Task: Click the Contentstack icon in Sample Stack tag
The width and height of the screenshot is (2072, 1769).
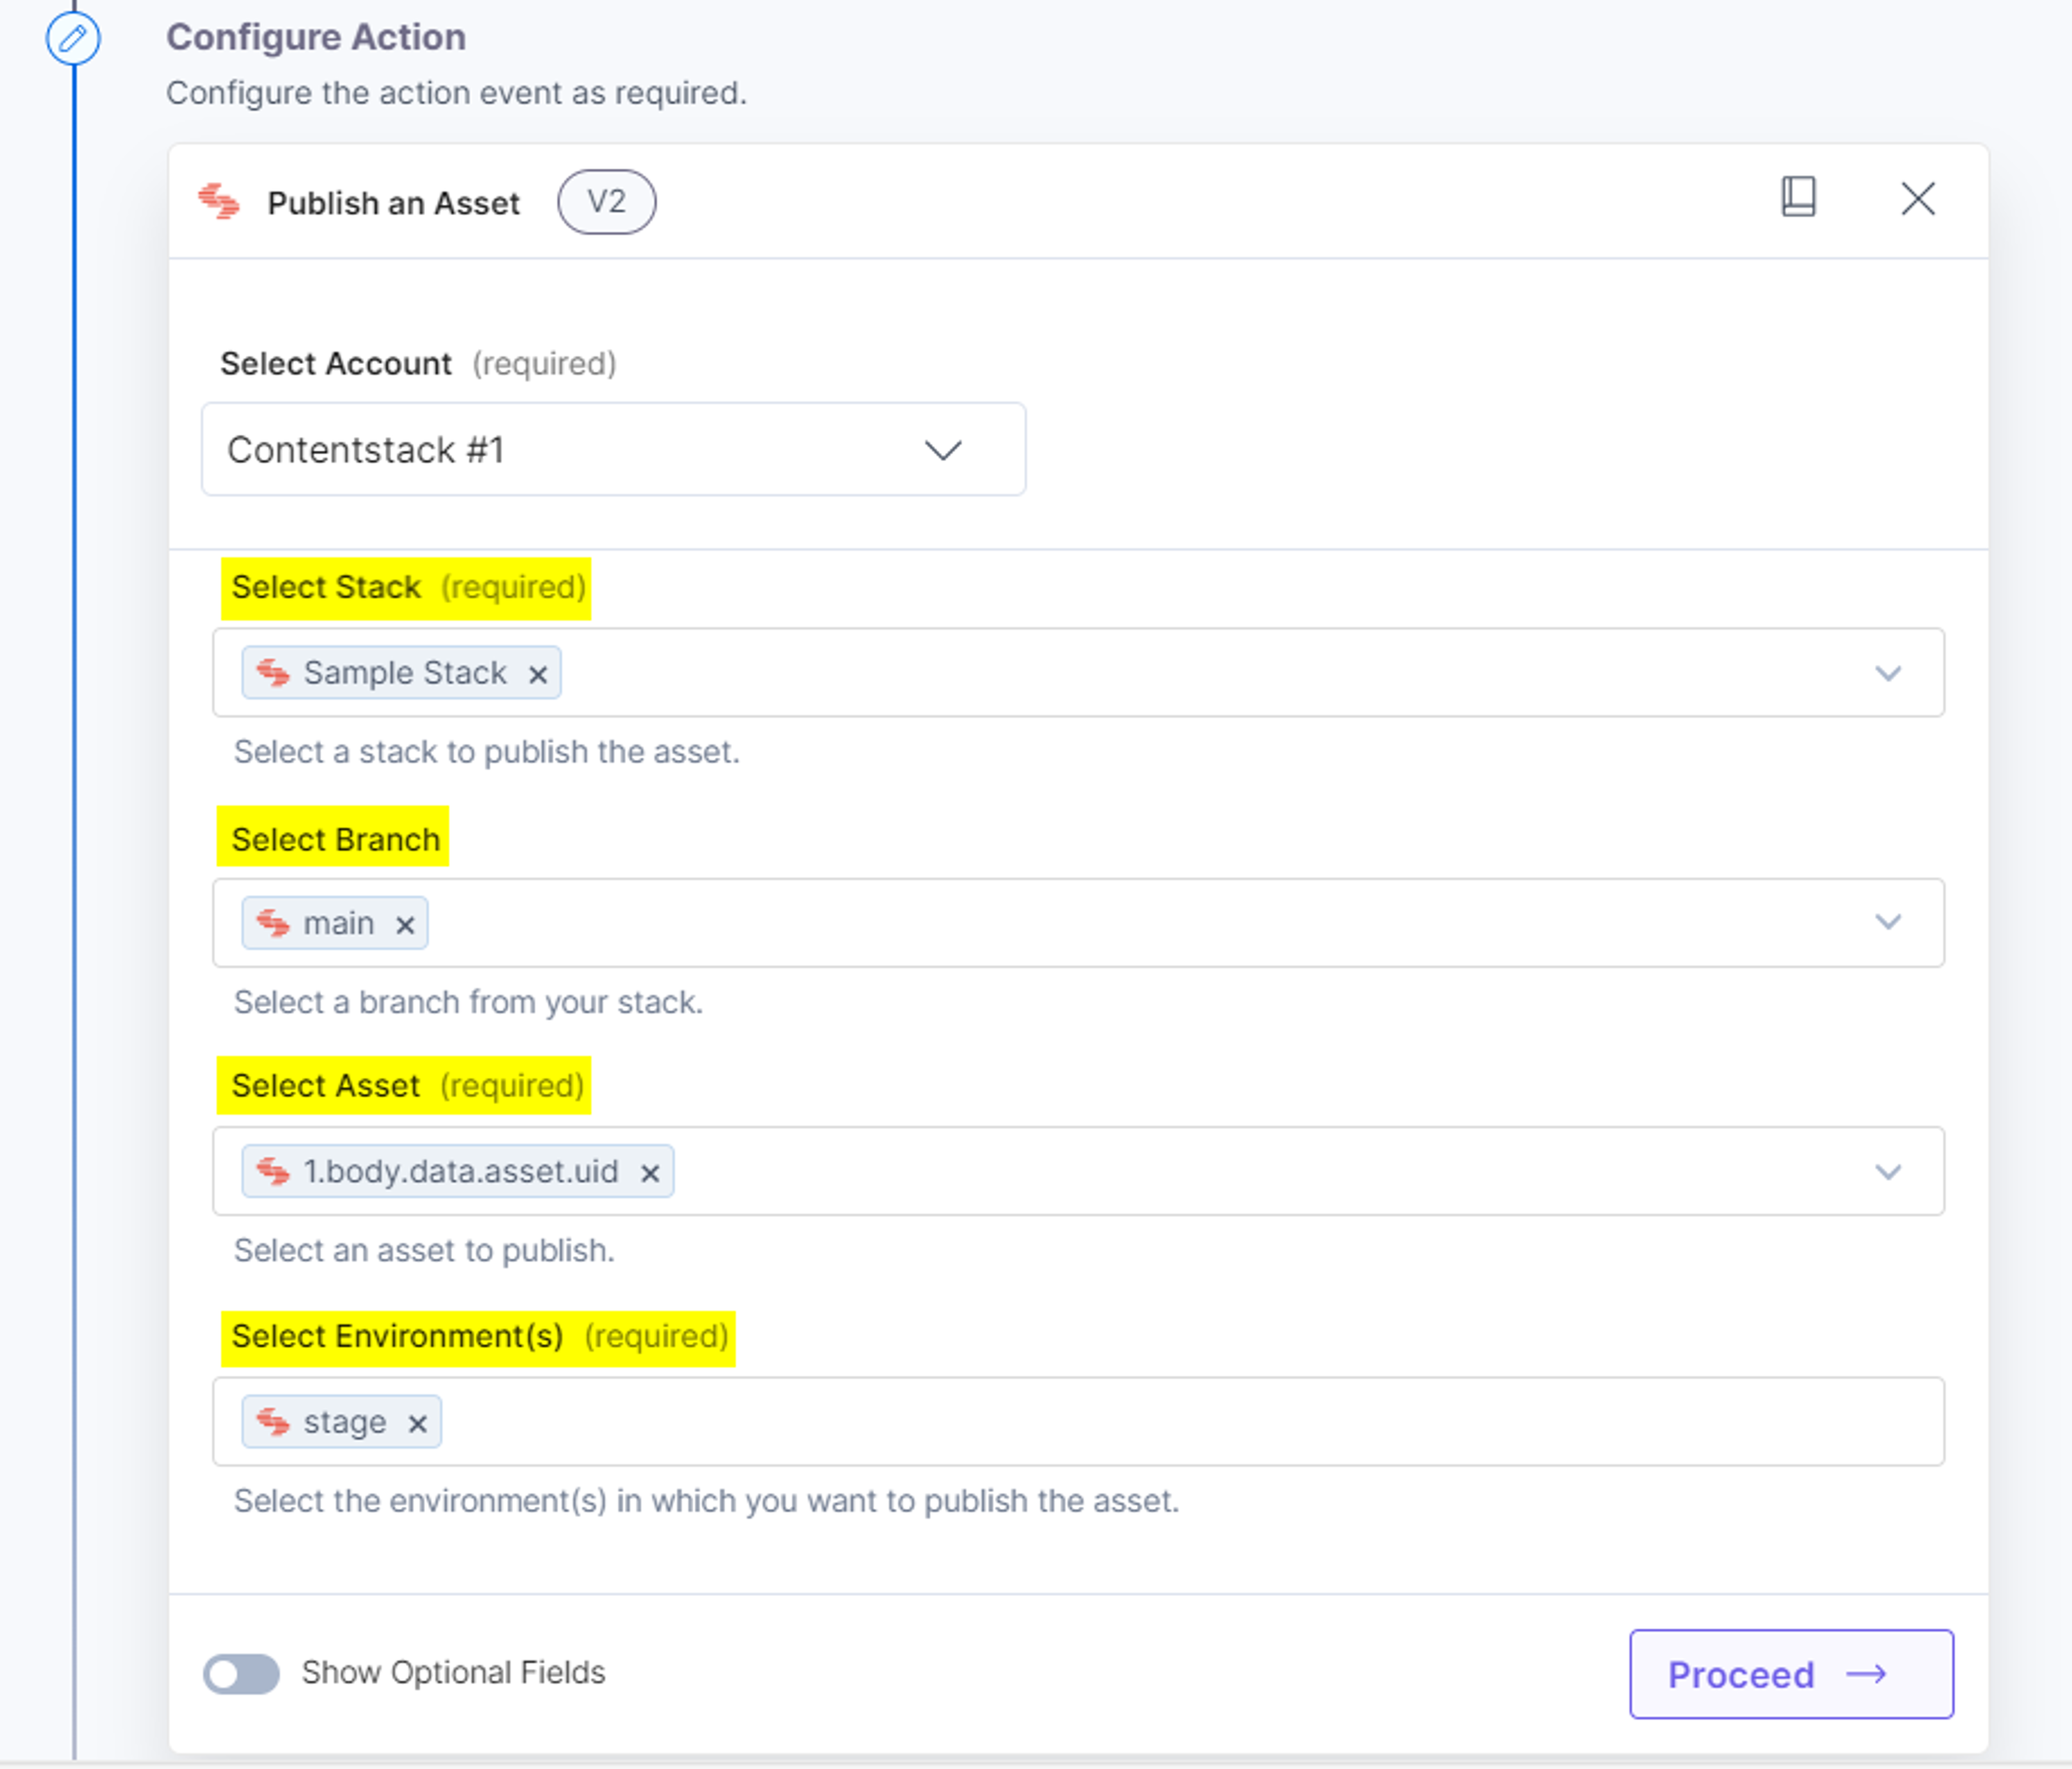Action: point(273,673)
